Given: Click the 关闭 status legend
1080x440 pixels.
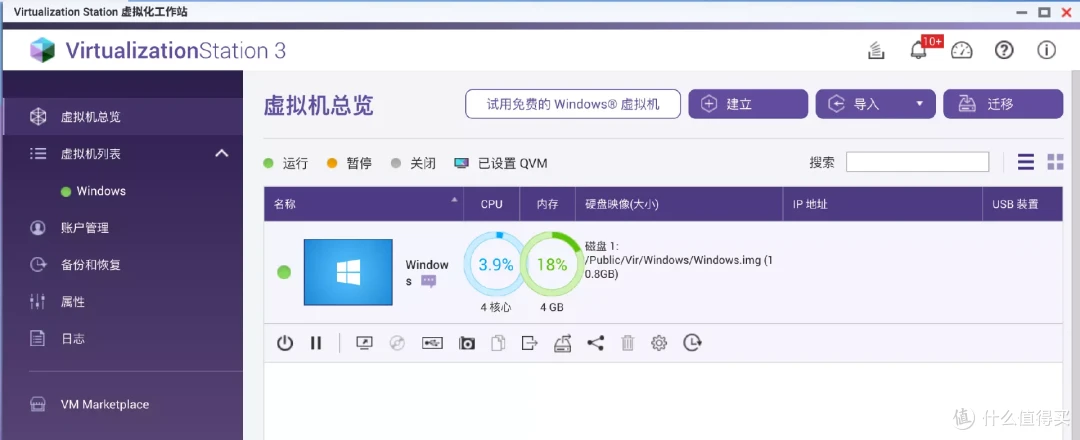Looking at the screenshot, I should click(413, 163).
